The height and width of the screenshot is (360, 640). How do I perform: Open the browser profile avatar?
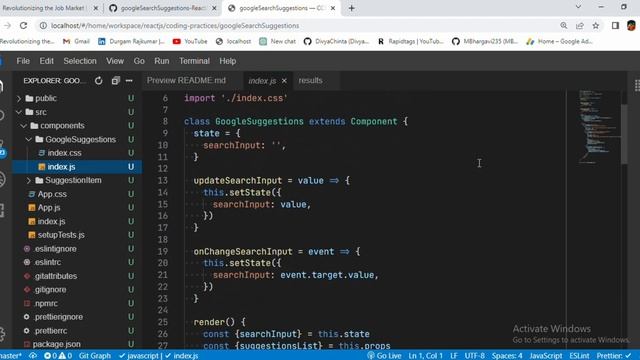pyautogui.click(x=631, y=25)
